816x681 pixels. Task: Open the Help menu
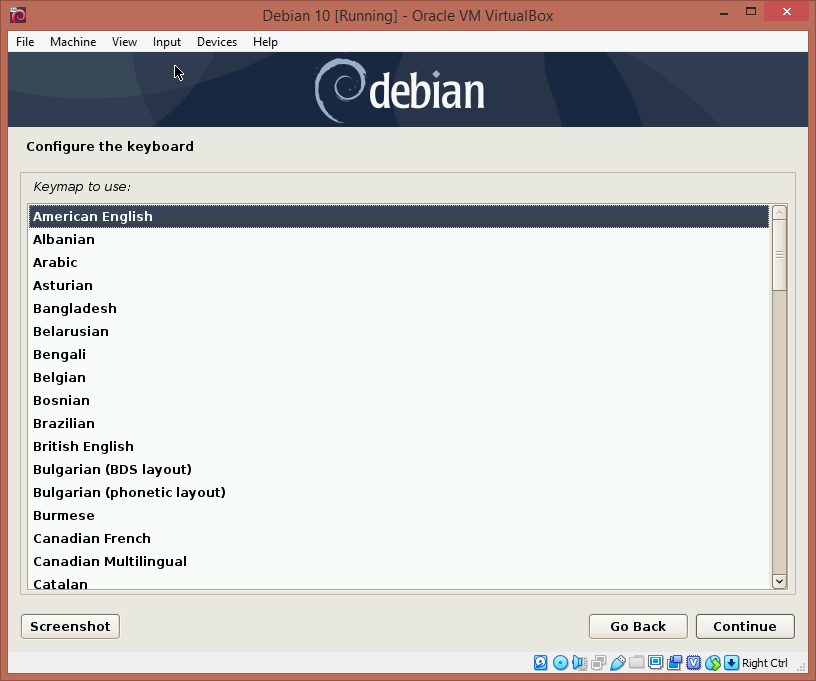(x=265, y=42)
